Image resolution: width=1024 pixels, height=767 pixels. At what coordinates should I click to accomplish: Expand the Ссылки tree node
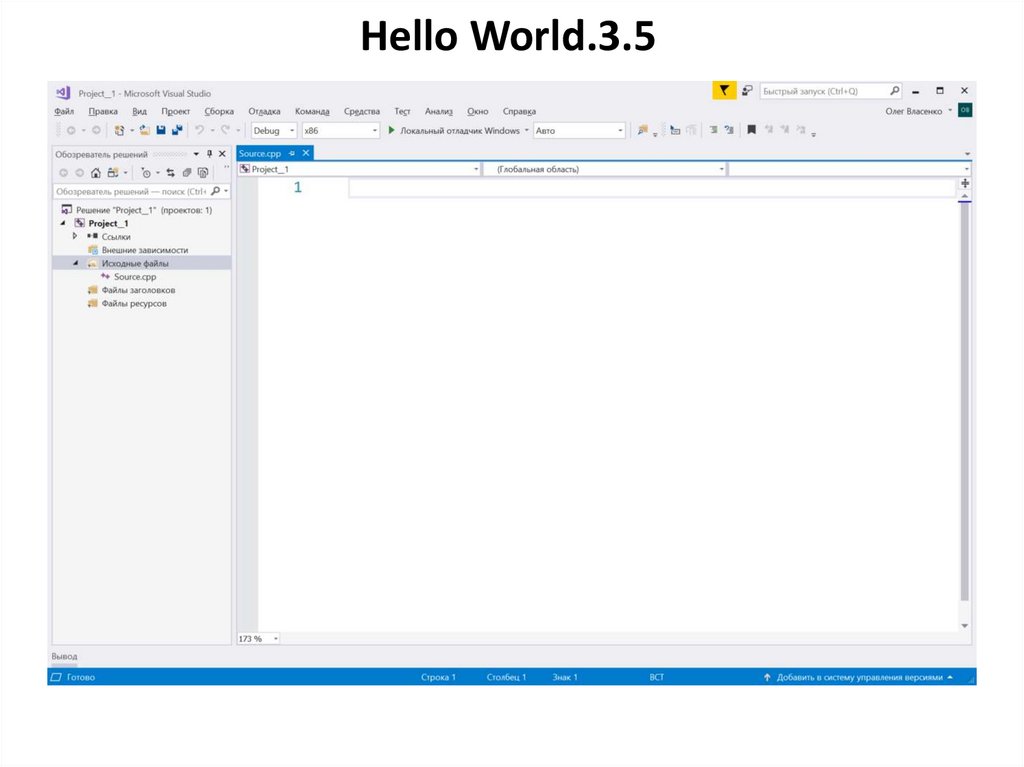(x=75, y=237)
